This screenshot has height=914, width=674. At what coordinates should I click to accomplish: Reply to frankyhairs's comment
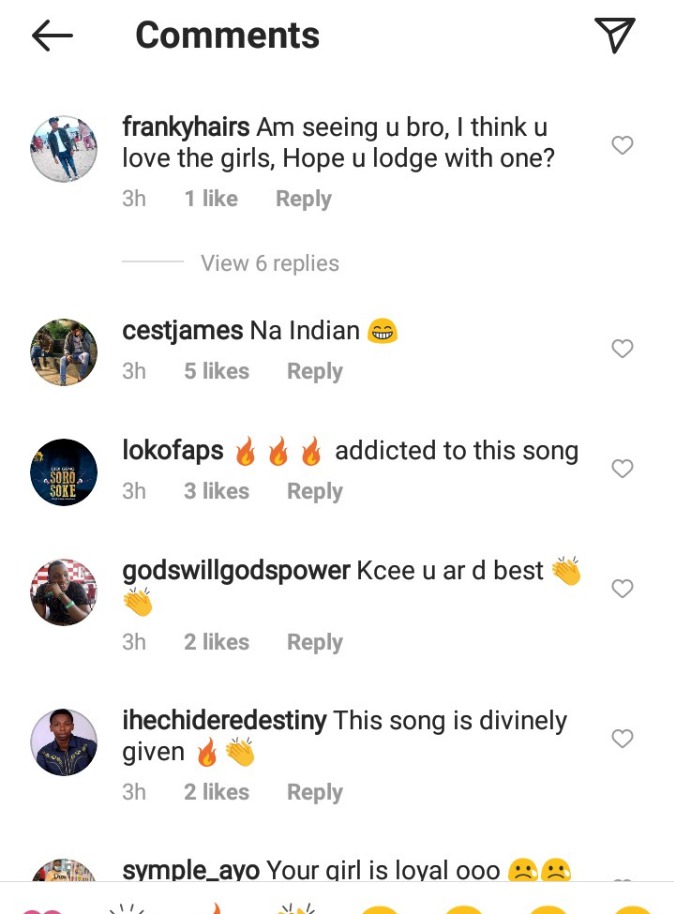point(303,199)
